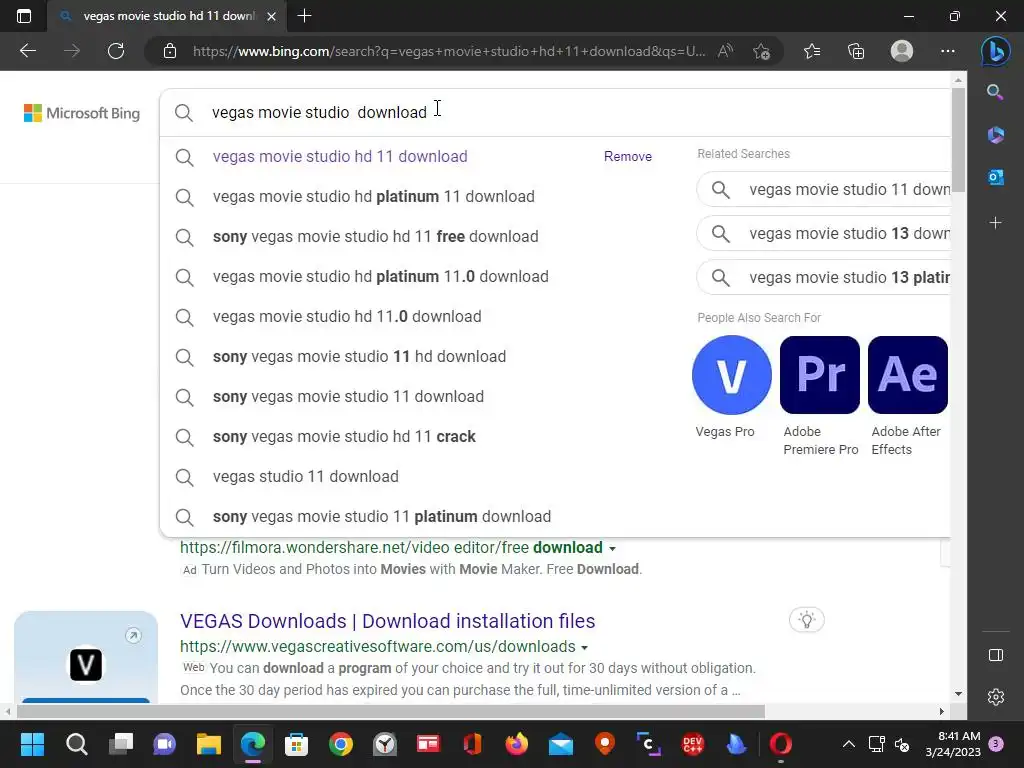The image size is (1024, 768).
Task: View site information lock icon
Action: point(170,51)
